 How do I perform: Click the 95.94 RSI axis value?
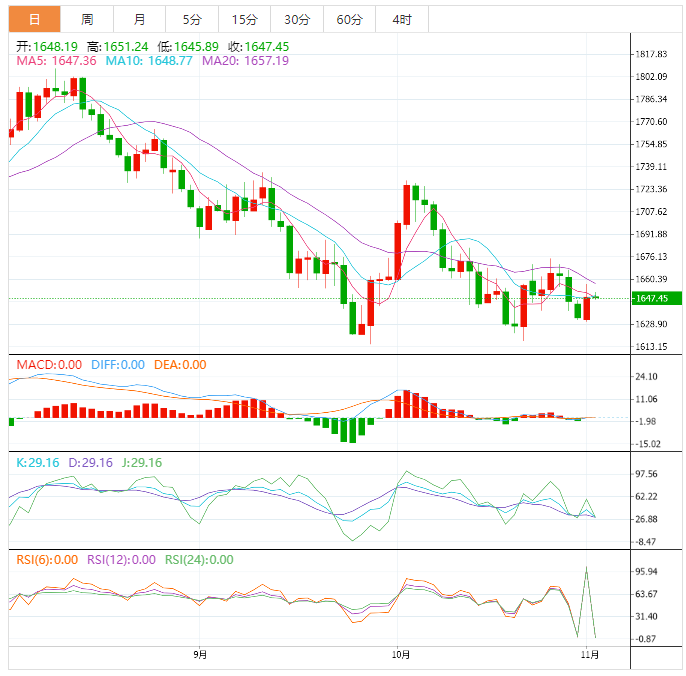click(x=646, y=571)
